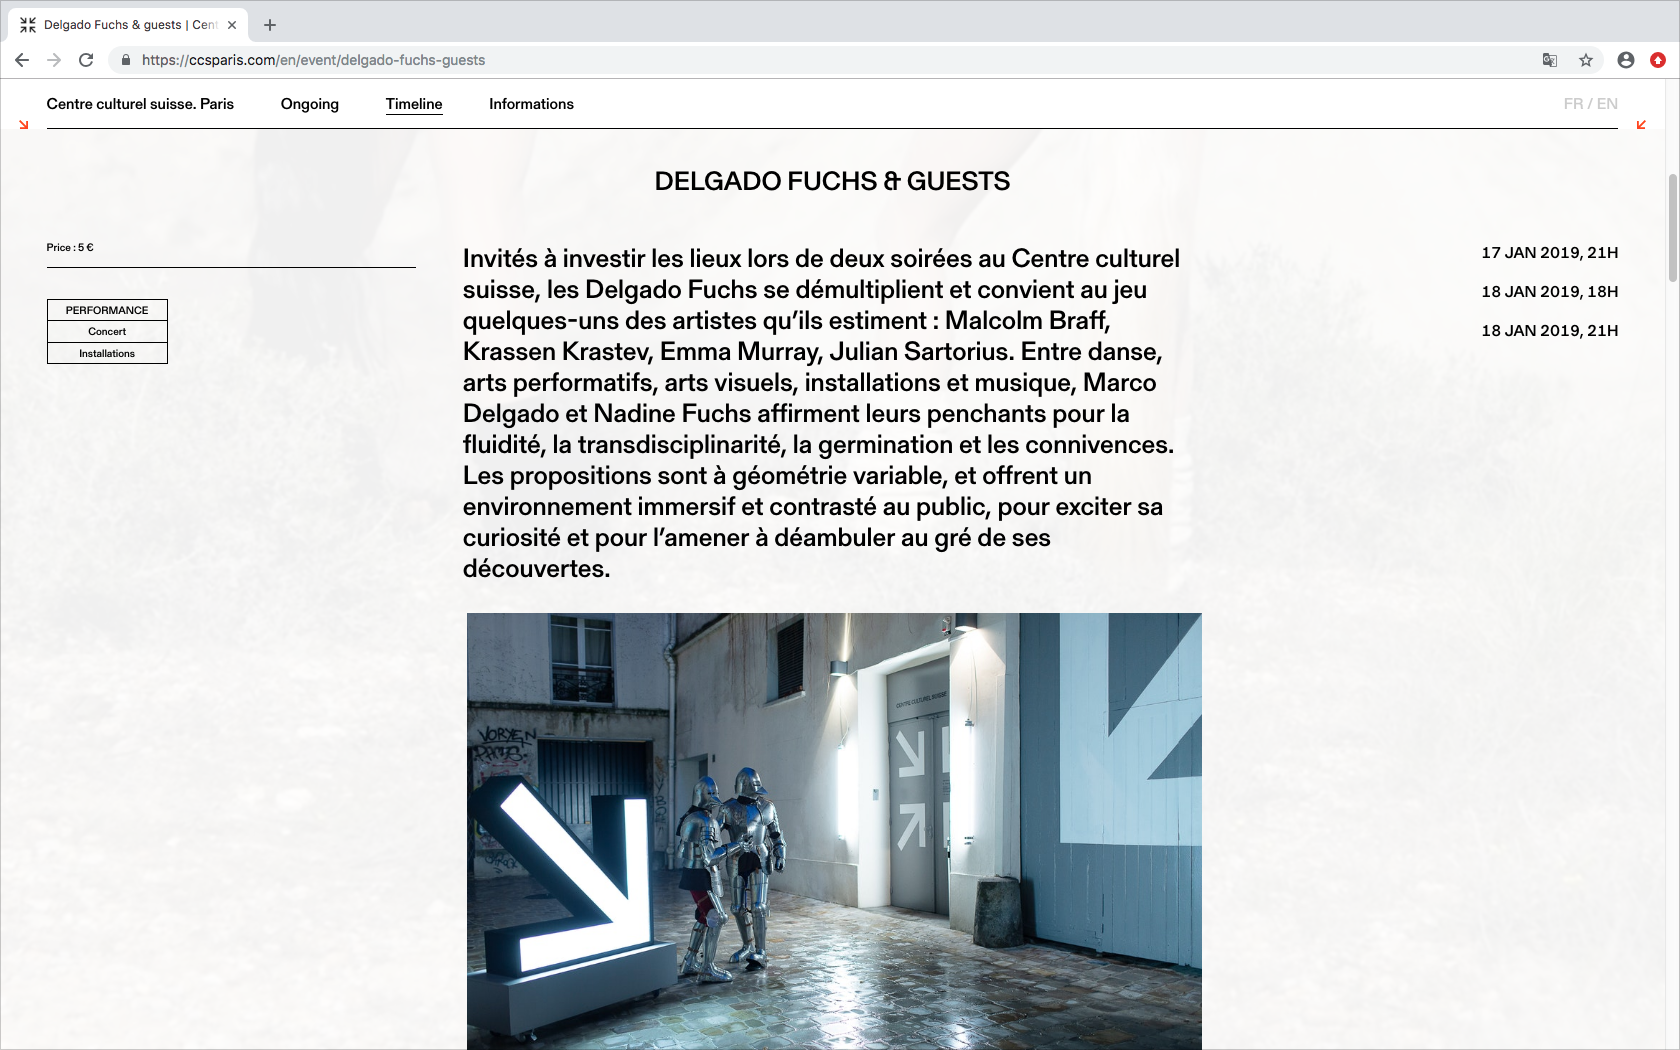
Task: Click Centre culturel suisse. Paris home link
Action: [x=140, y=104]
